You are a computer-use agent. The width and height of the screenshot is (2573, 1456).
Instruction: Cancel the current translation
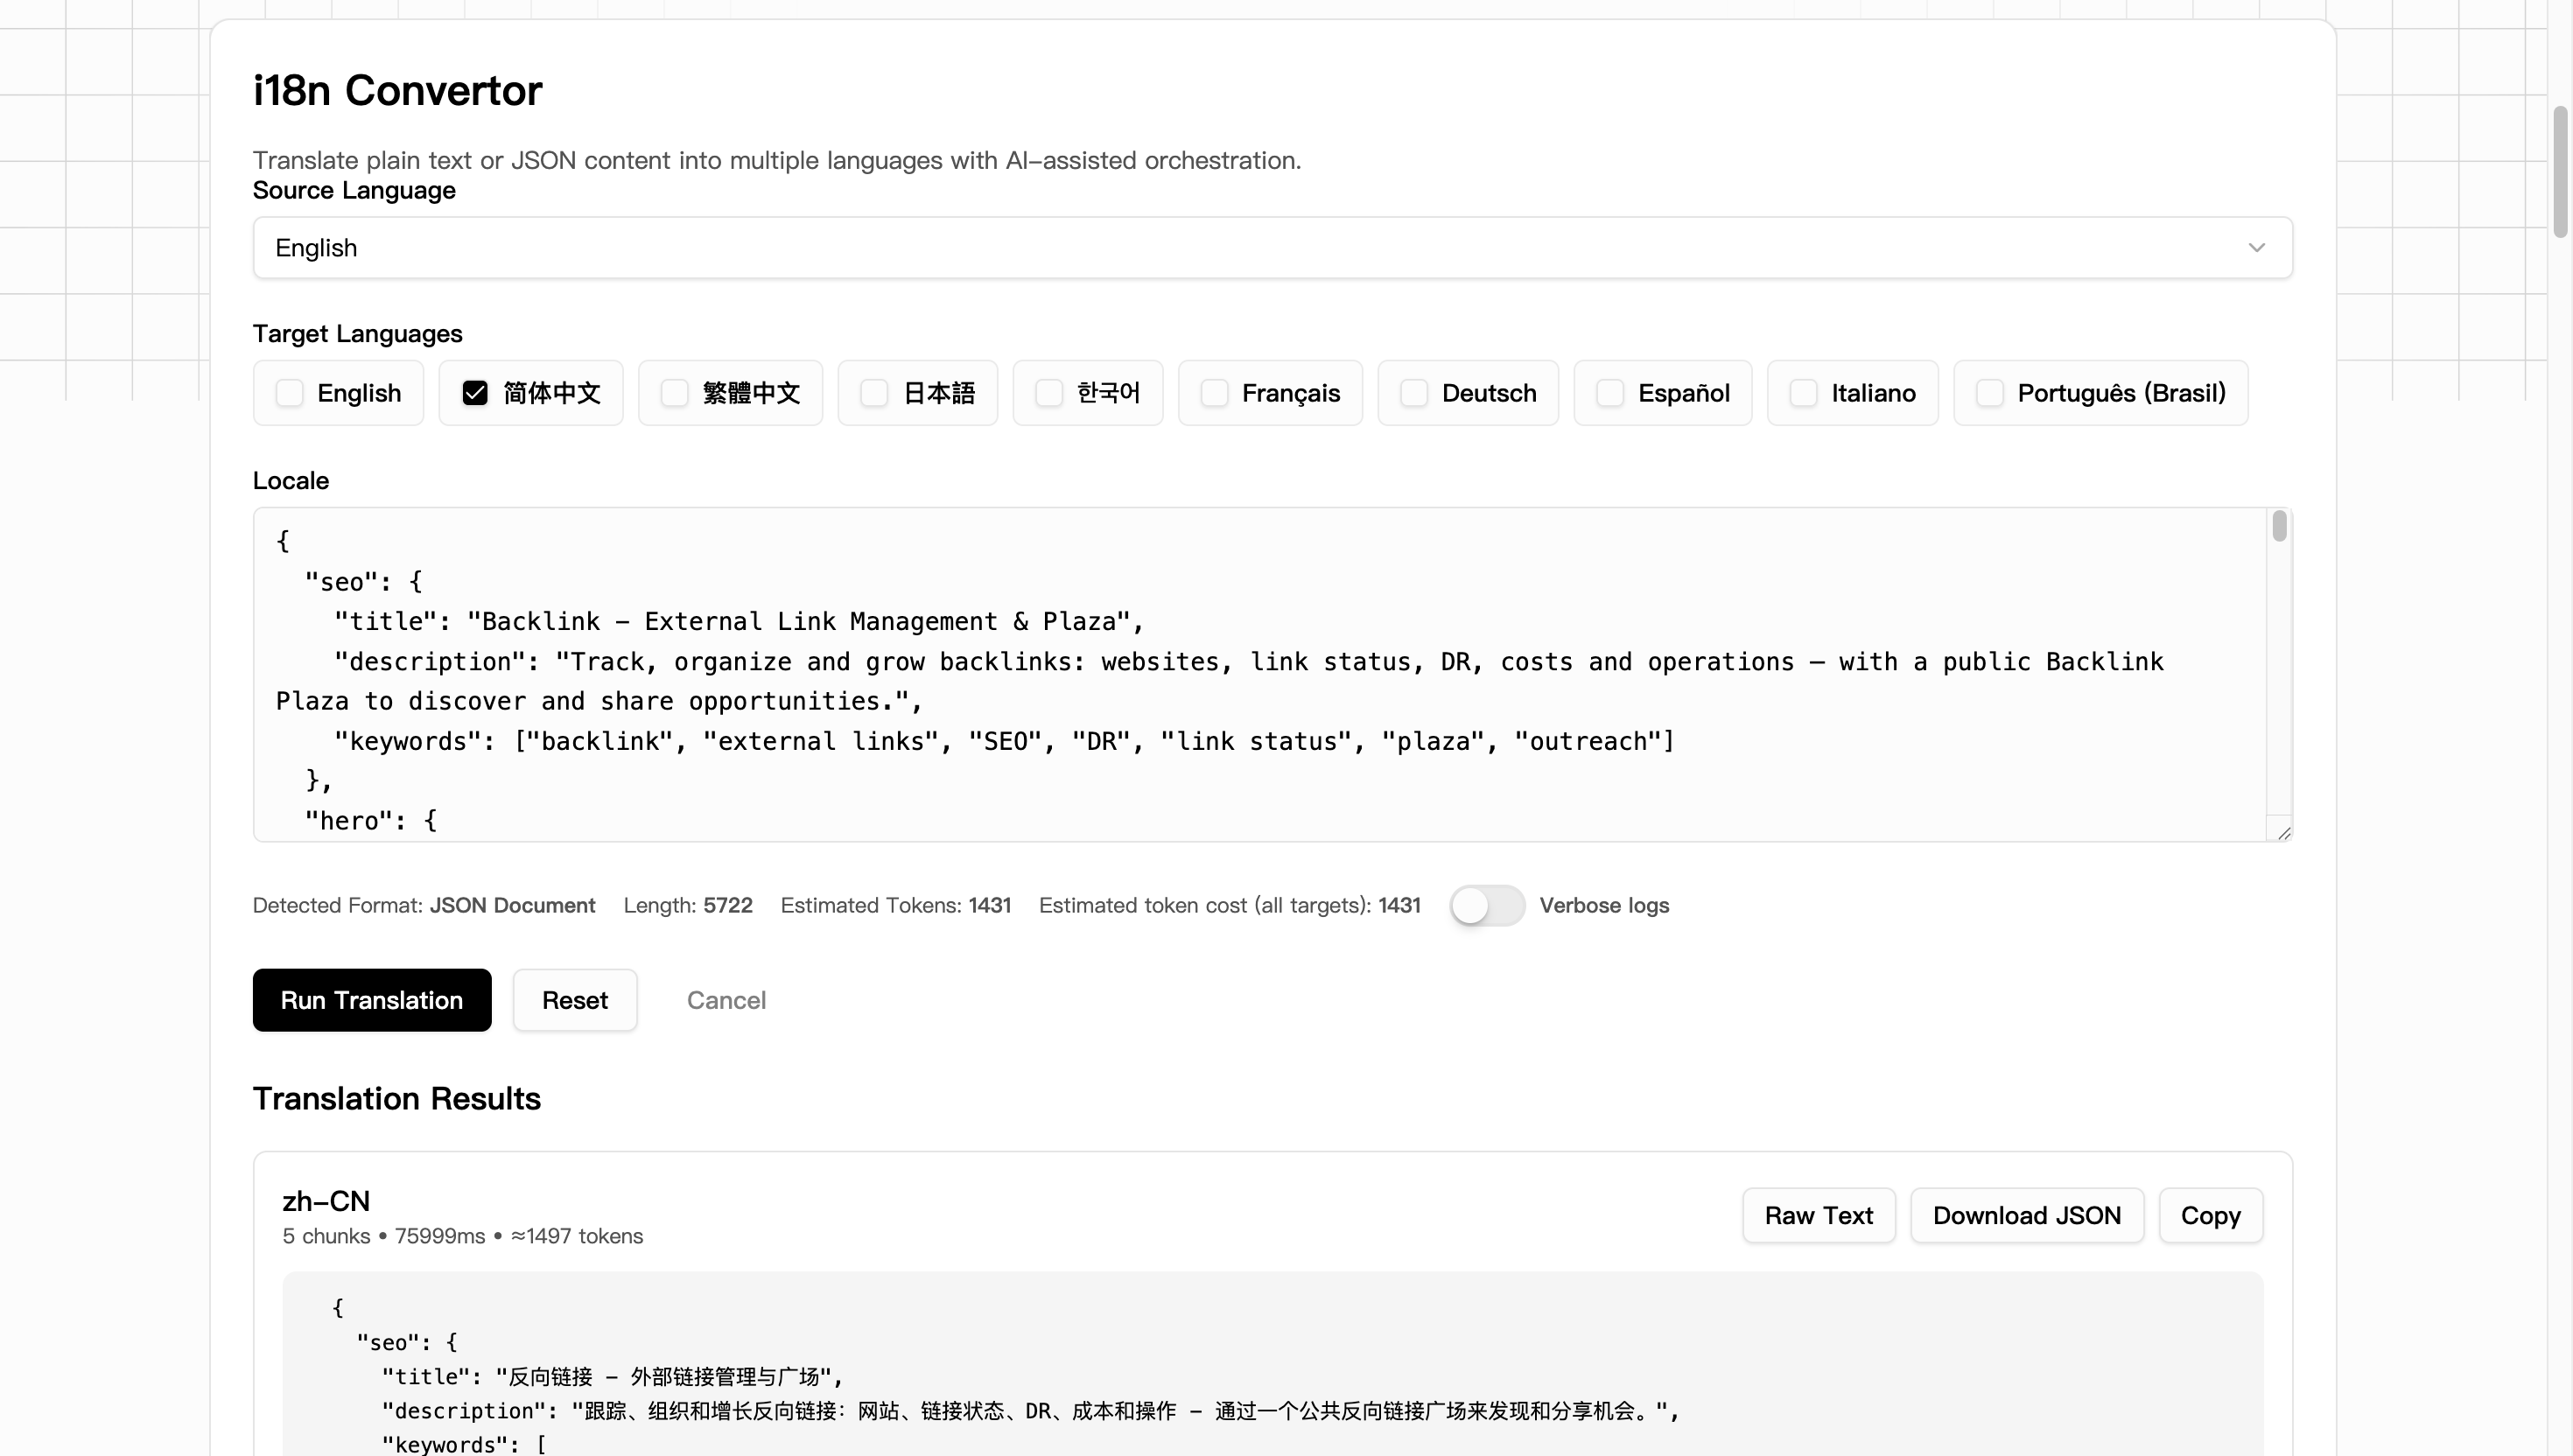(726, 999)
